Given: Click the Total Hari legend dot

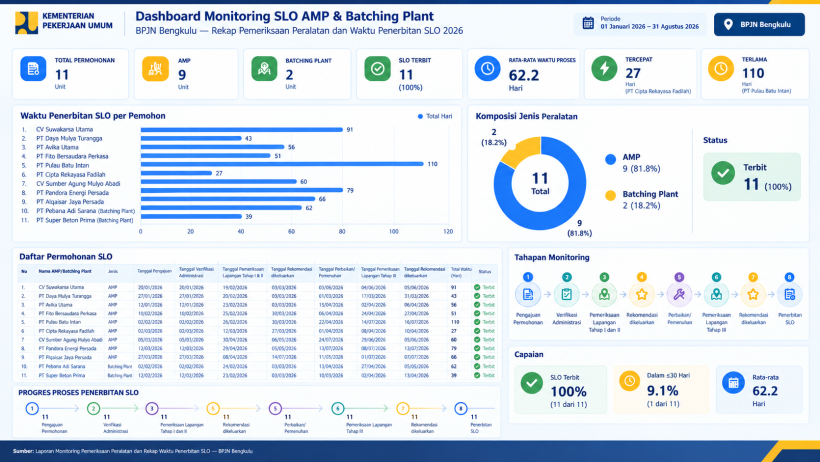Looking at the screenshot, I should 420,116.
